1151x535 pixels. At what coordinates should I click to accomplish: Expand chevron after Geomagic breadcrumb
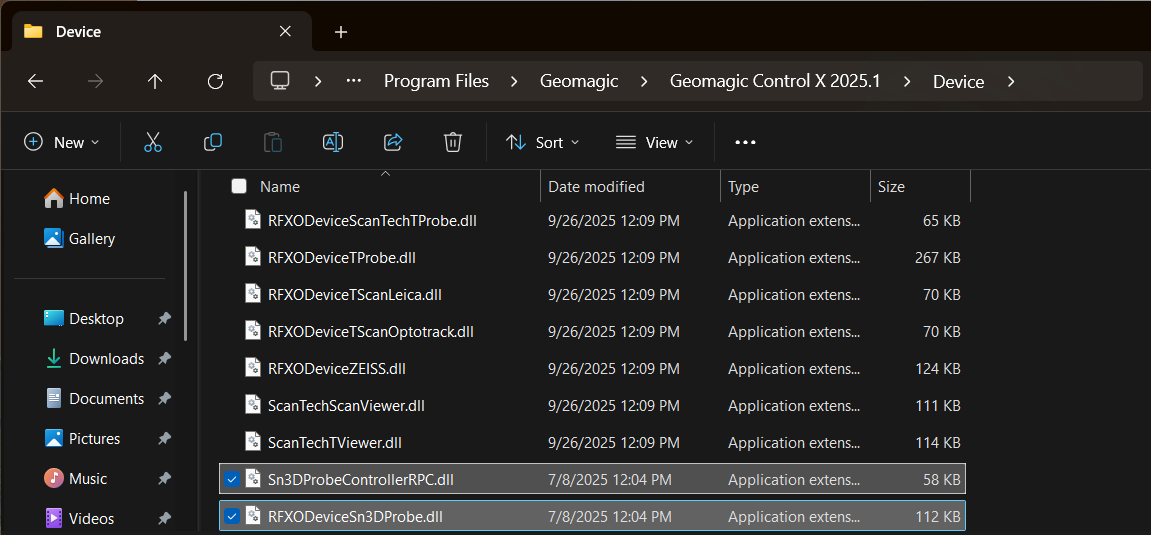click(644, 81)
